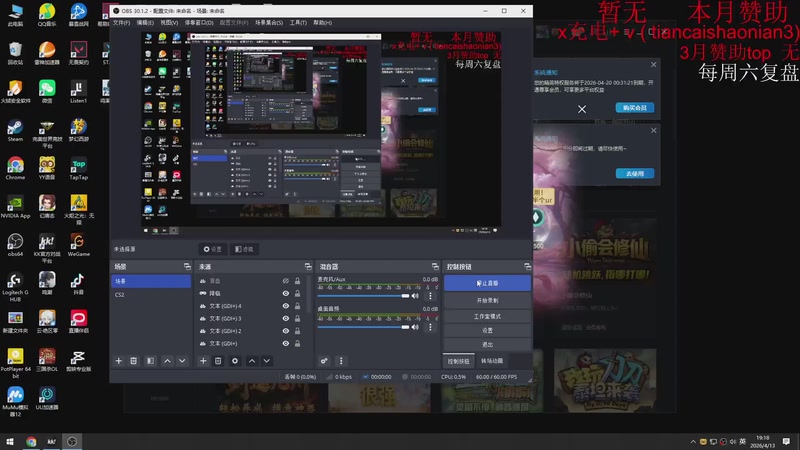800x450 pixels.
Task: Toggle lock on 文本 (GDI+) 3 source
Action: (x=297, y=318)
